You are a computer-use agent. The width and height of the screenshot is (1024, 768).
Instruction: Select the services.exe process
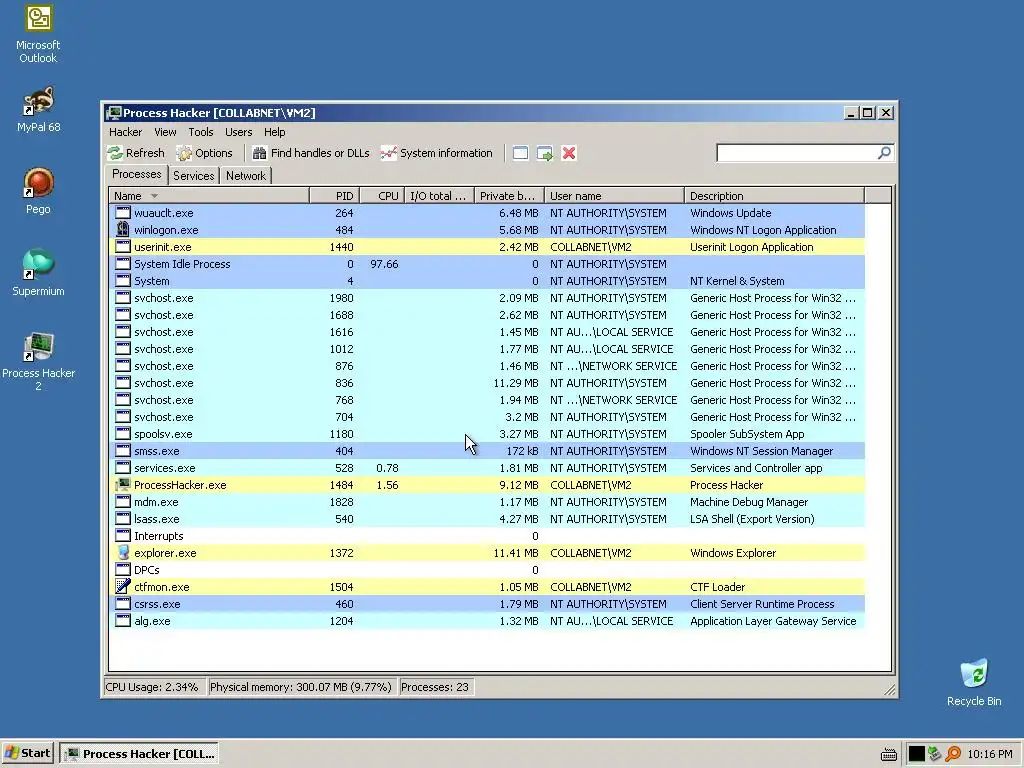[x=487, y=468]
